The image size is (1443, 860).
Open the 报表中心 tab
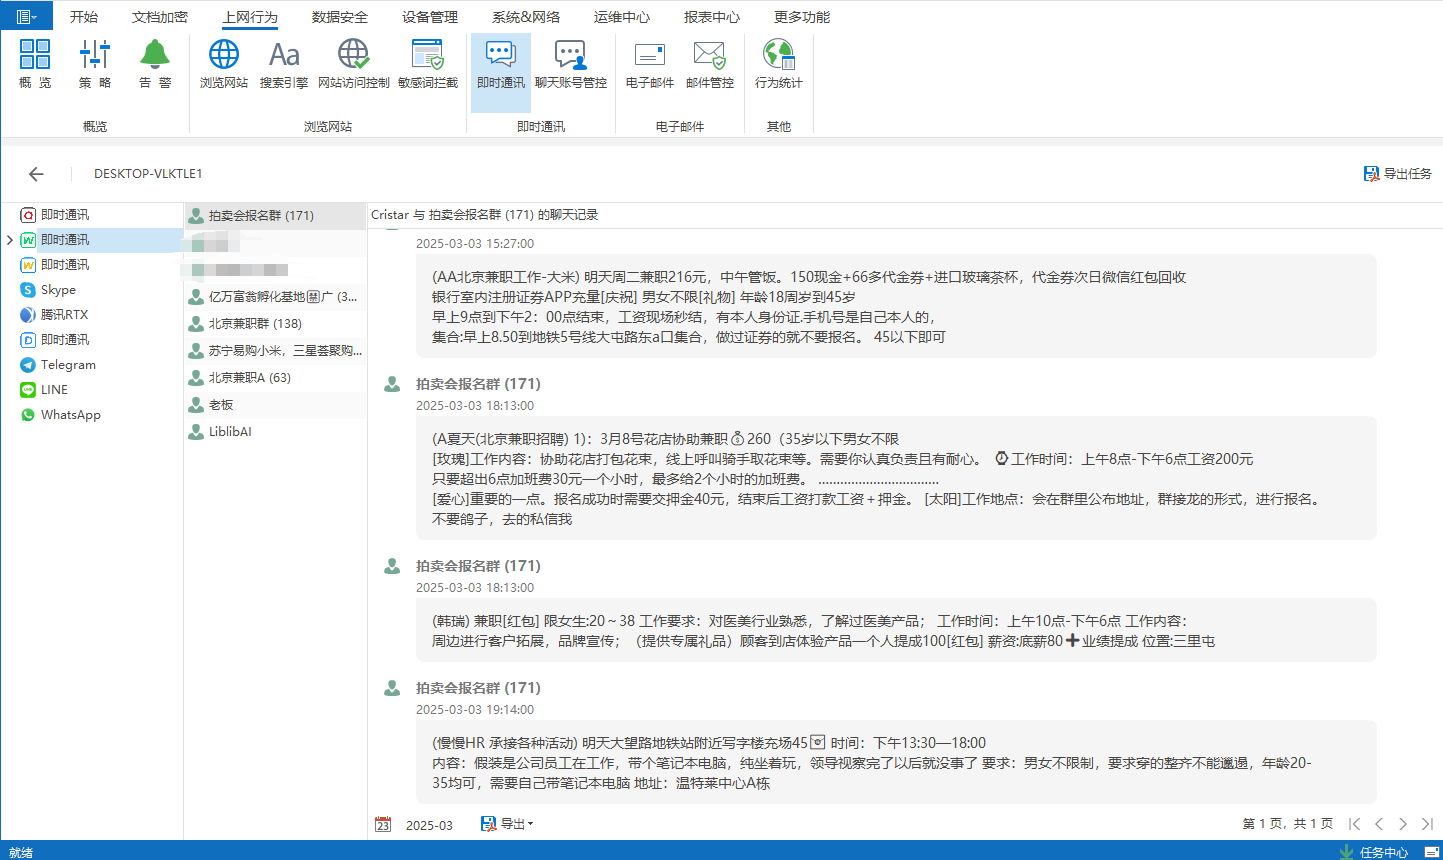click(x=711, y=17)
